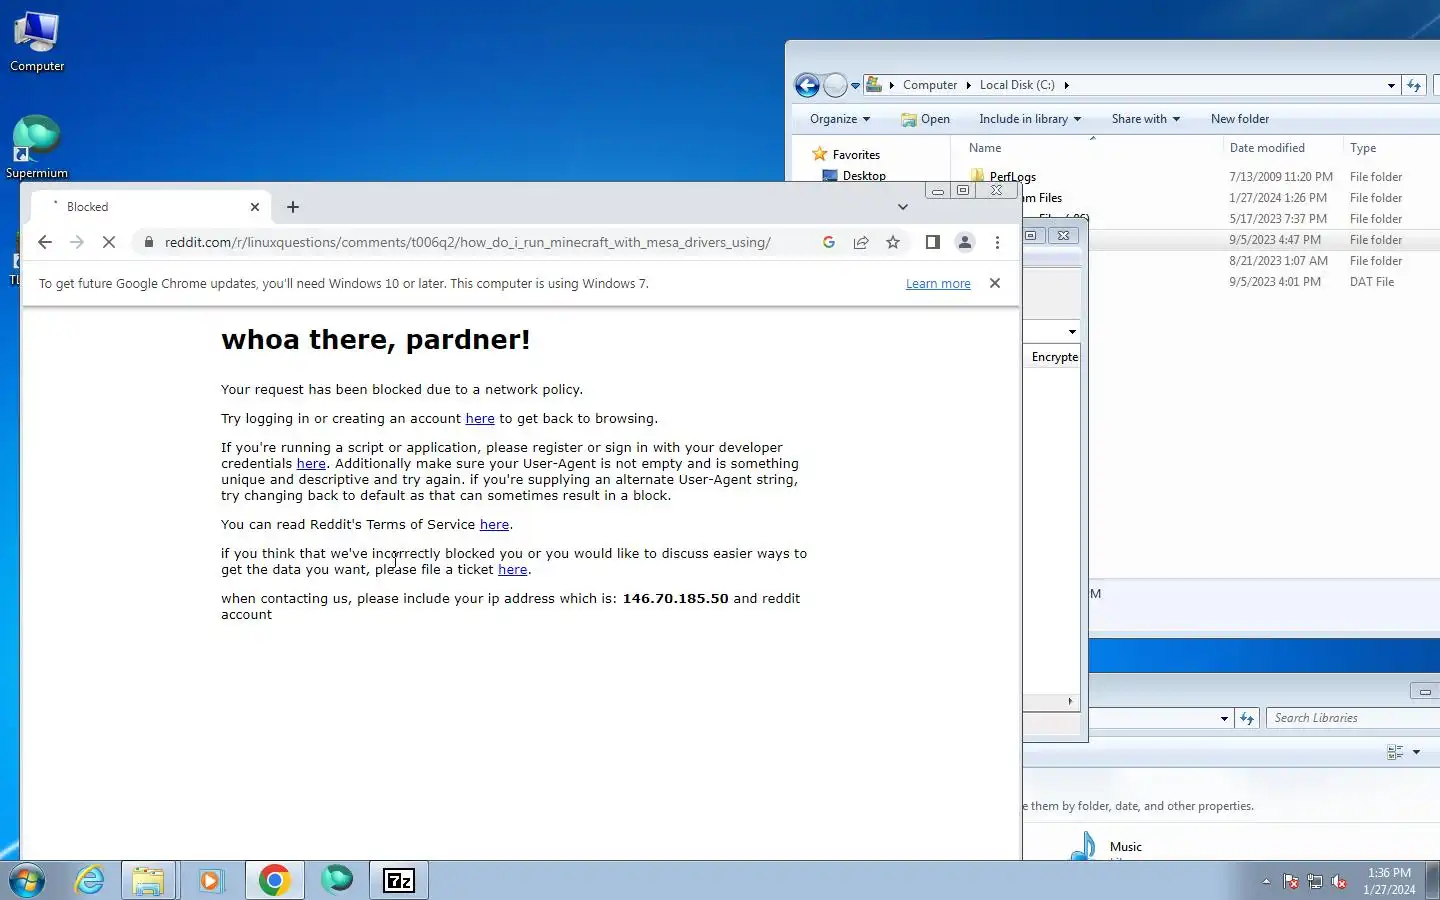This screenshot has width=1440, height=900.
Task: Open Supermium from the taskbar
Action: click(337, 880)
